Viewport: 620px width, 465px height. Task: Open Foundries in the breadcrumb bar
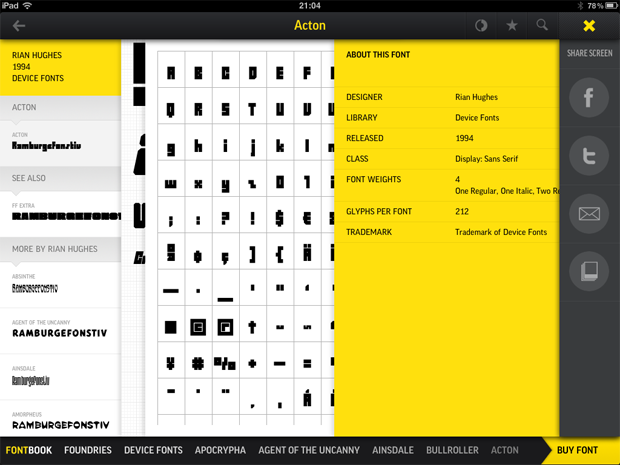(x=88, y=450)
